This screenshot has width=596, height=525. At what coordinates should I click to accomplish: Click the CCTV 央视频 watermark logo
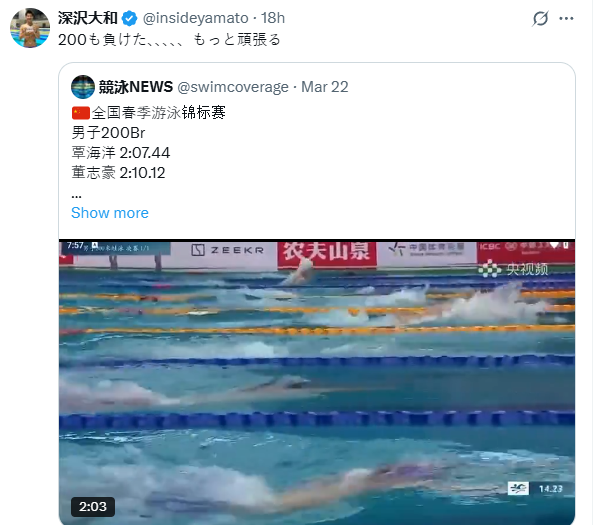pos(513,269)
